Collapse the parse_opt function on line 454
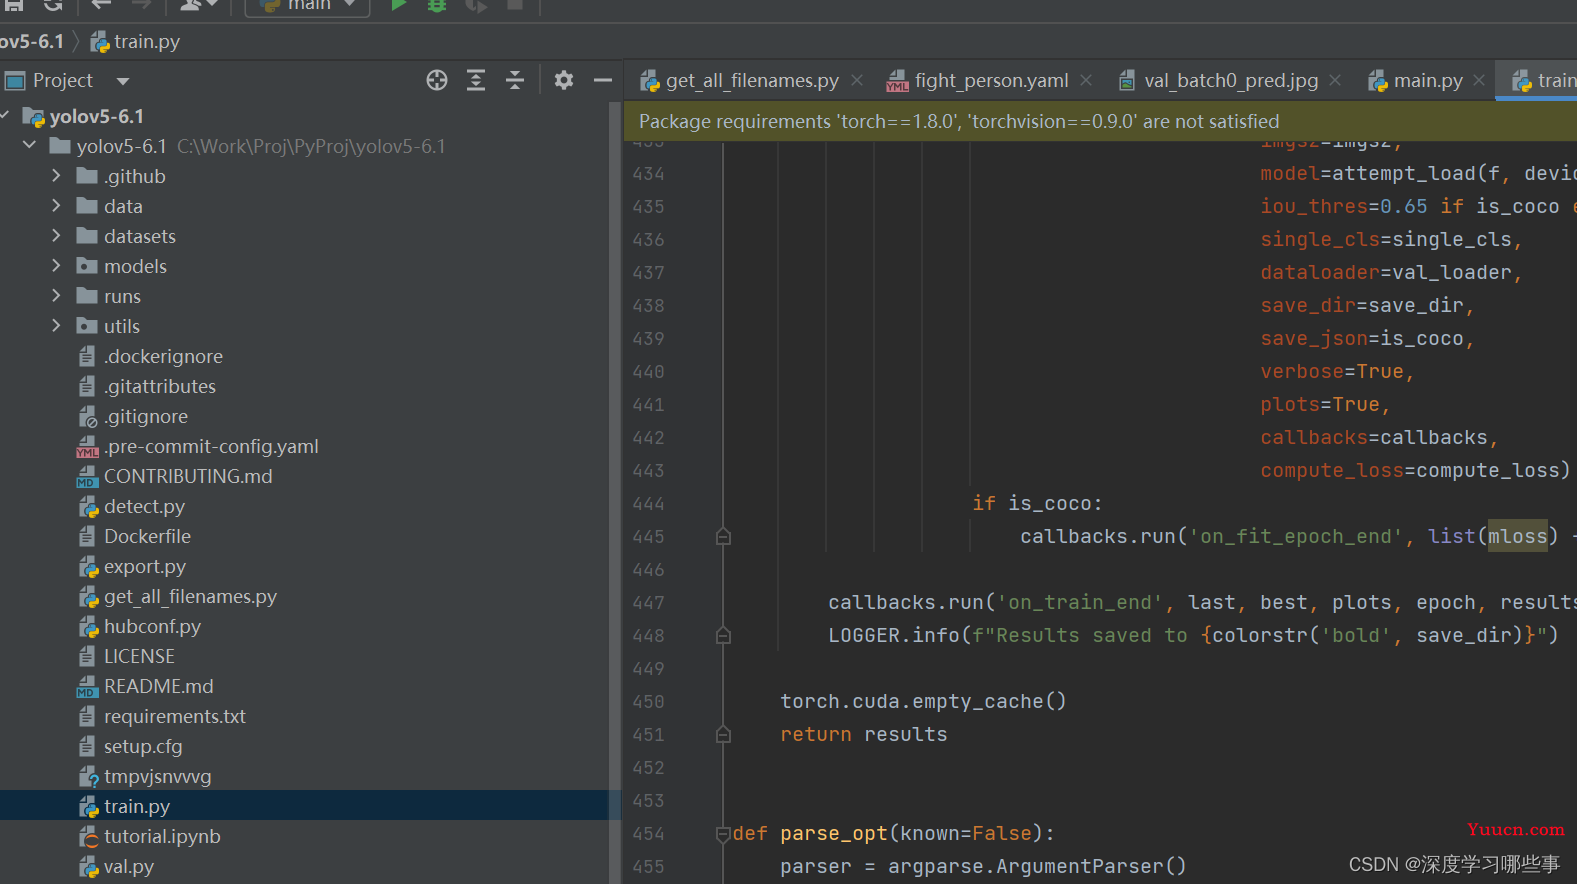 [723, 834]
